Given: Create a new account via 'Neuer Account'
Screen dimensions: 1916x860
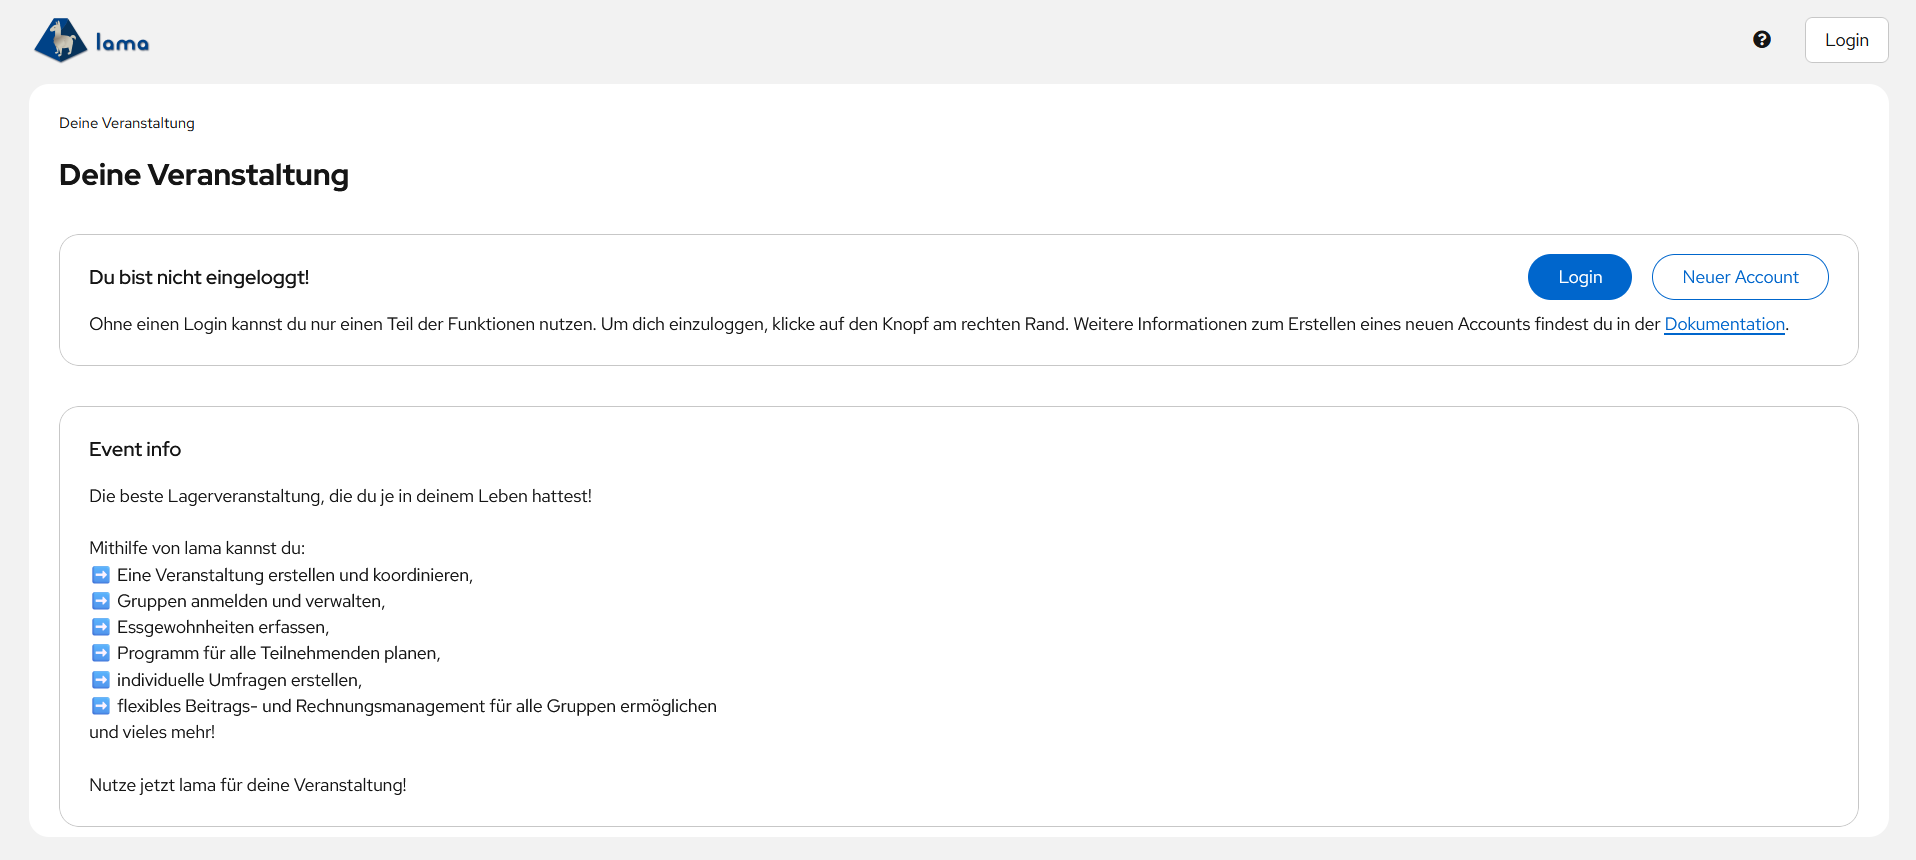Looking at the screenshot, I should coord(1739,277).
